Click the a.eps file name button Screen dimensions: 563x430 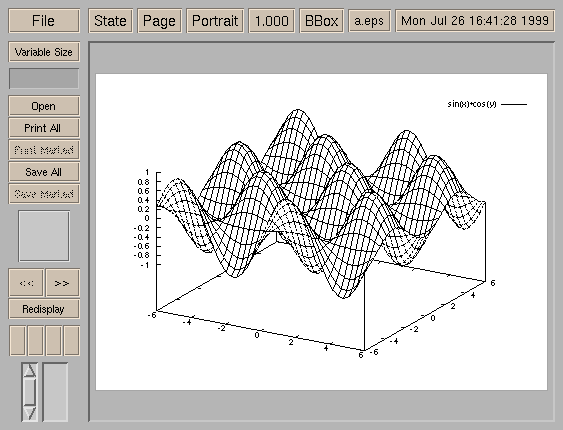pos(369,21)
